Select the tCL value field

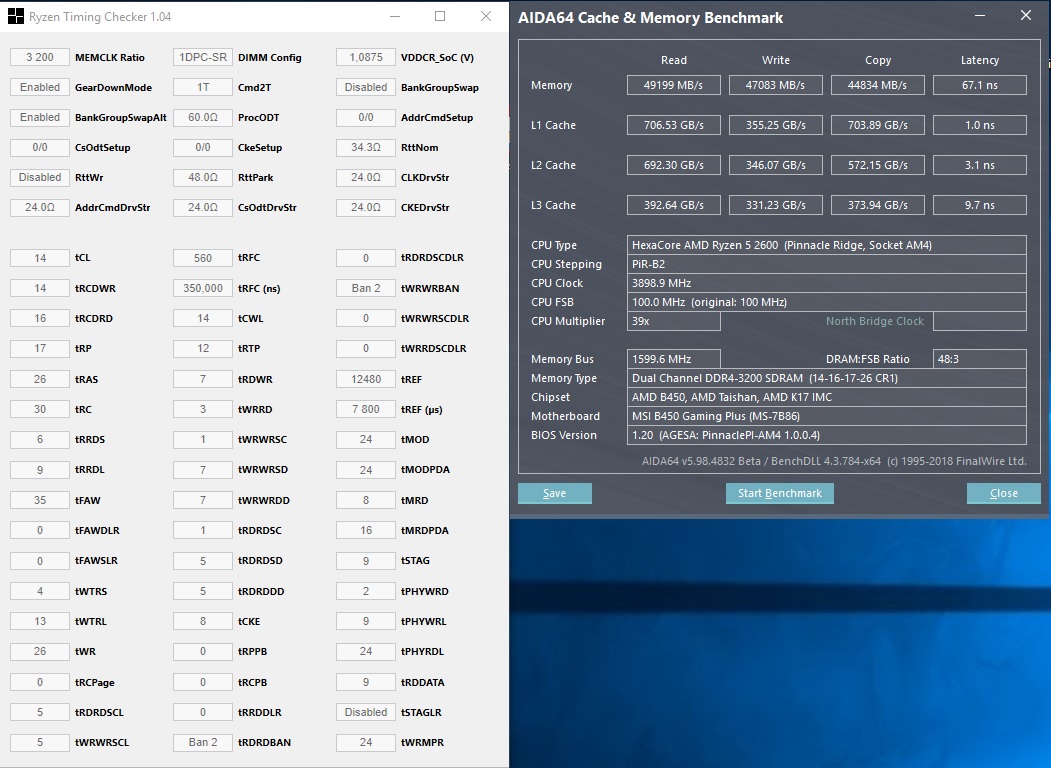[x=40, y=258]
